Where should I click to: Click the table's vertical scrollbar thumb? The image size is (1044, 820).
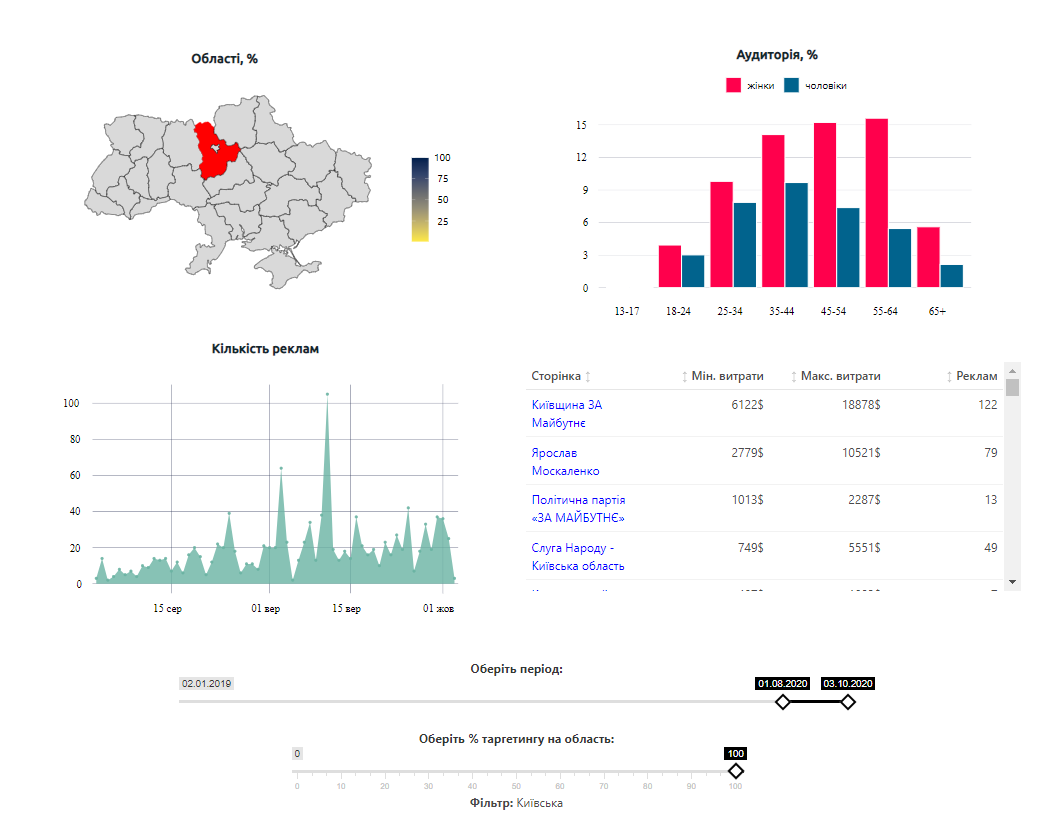[x=1012, y=388]
